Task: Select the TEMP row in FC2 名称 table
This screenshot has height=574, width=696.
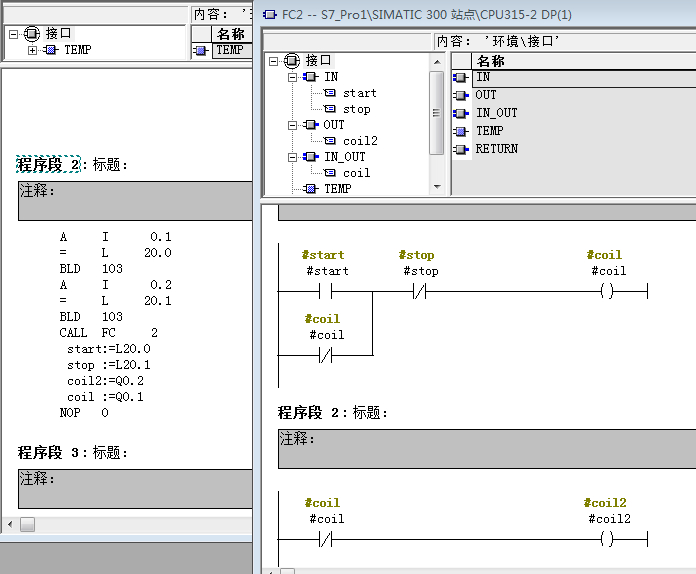Action: (x=584, y=131)
